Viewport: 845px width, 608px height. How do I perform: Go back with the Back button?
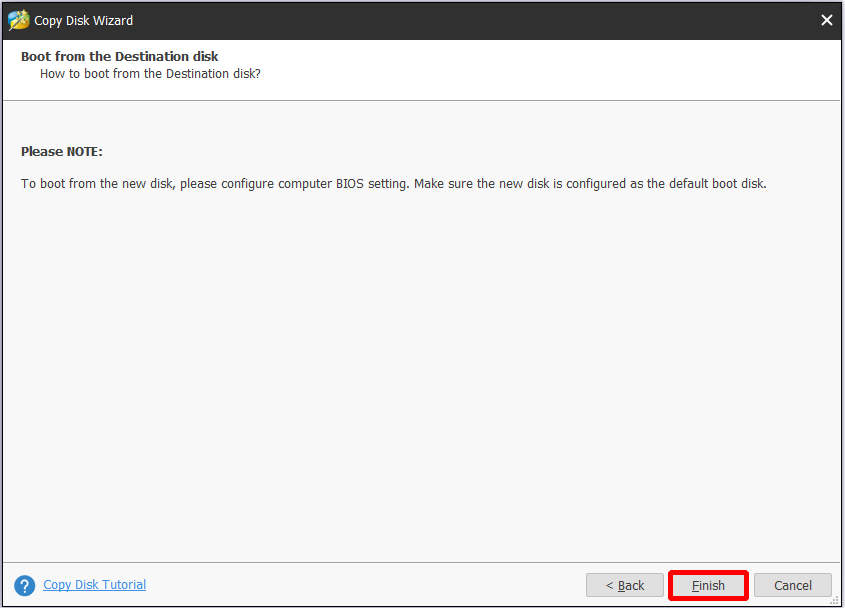(x=625, y=585)
